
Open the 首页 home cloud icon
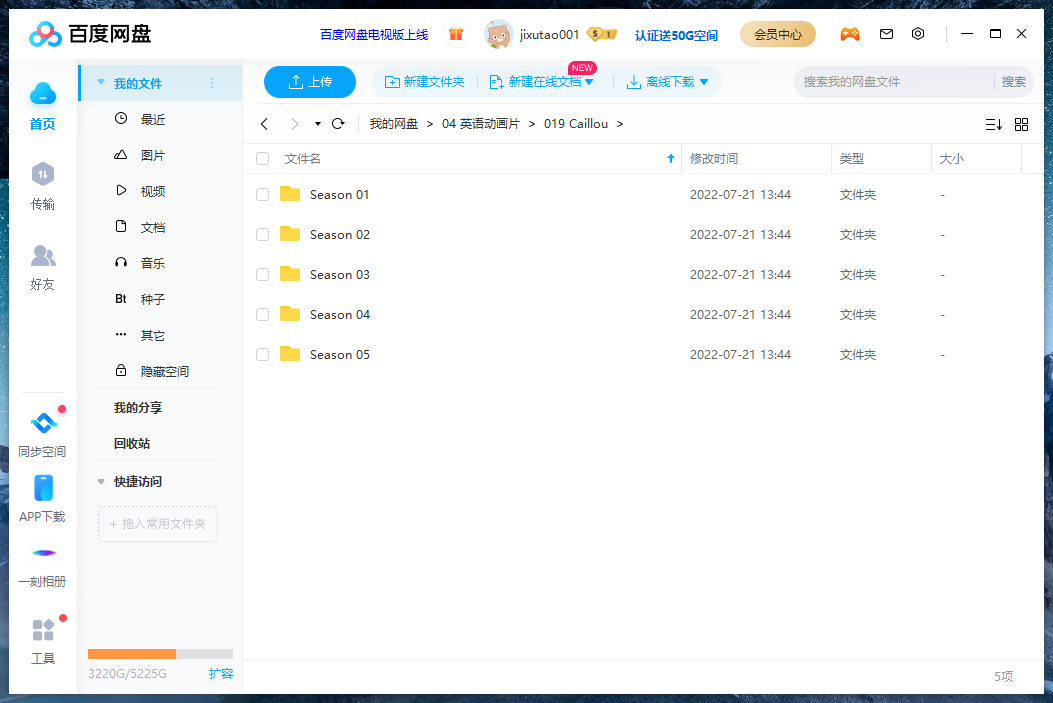coord(43,94)
